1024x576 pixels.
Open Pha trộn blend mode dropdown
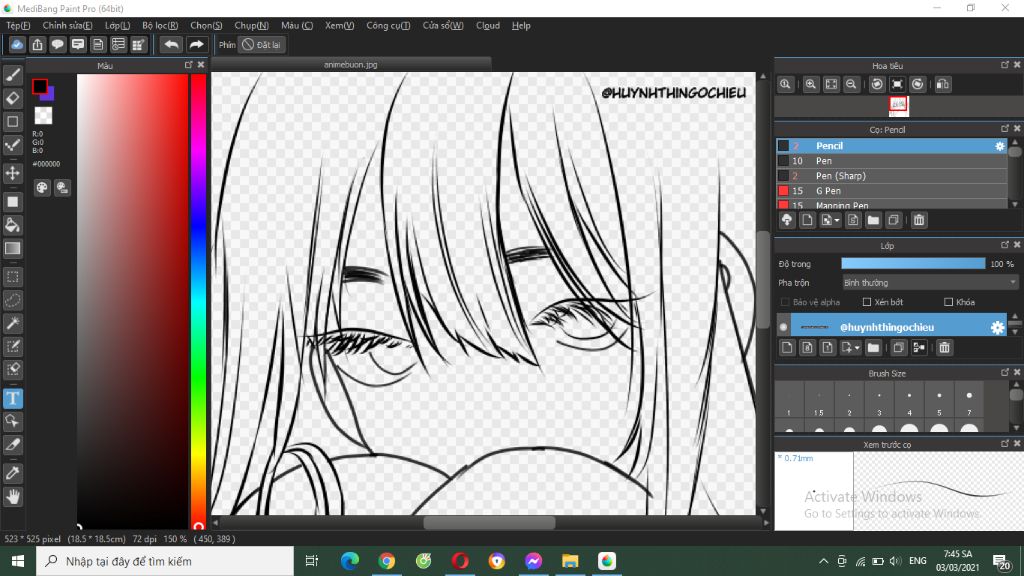tap(930, 283)
